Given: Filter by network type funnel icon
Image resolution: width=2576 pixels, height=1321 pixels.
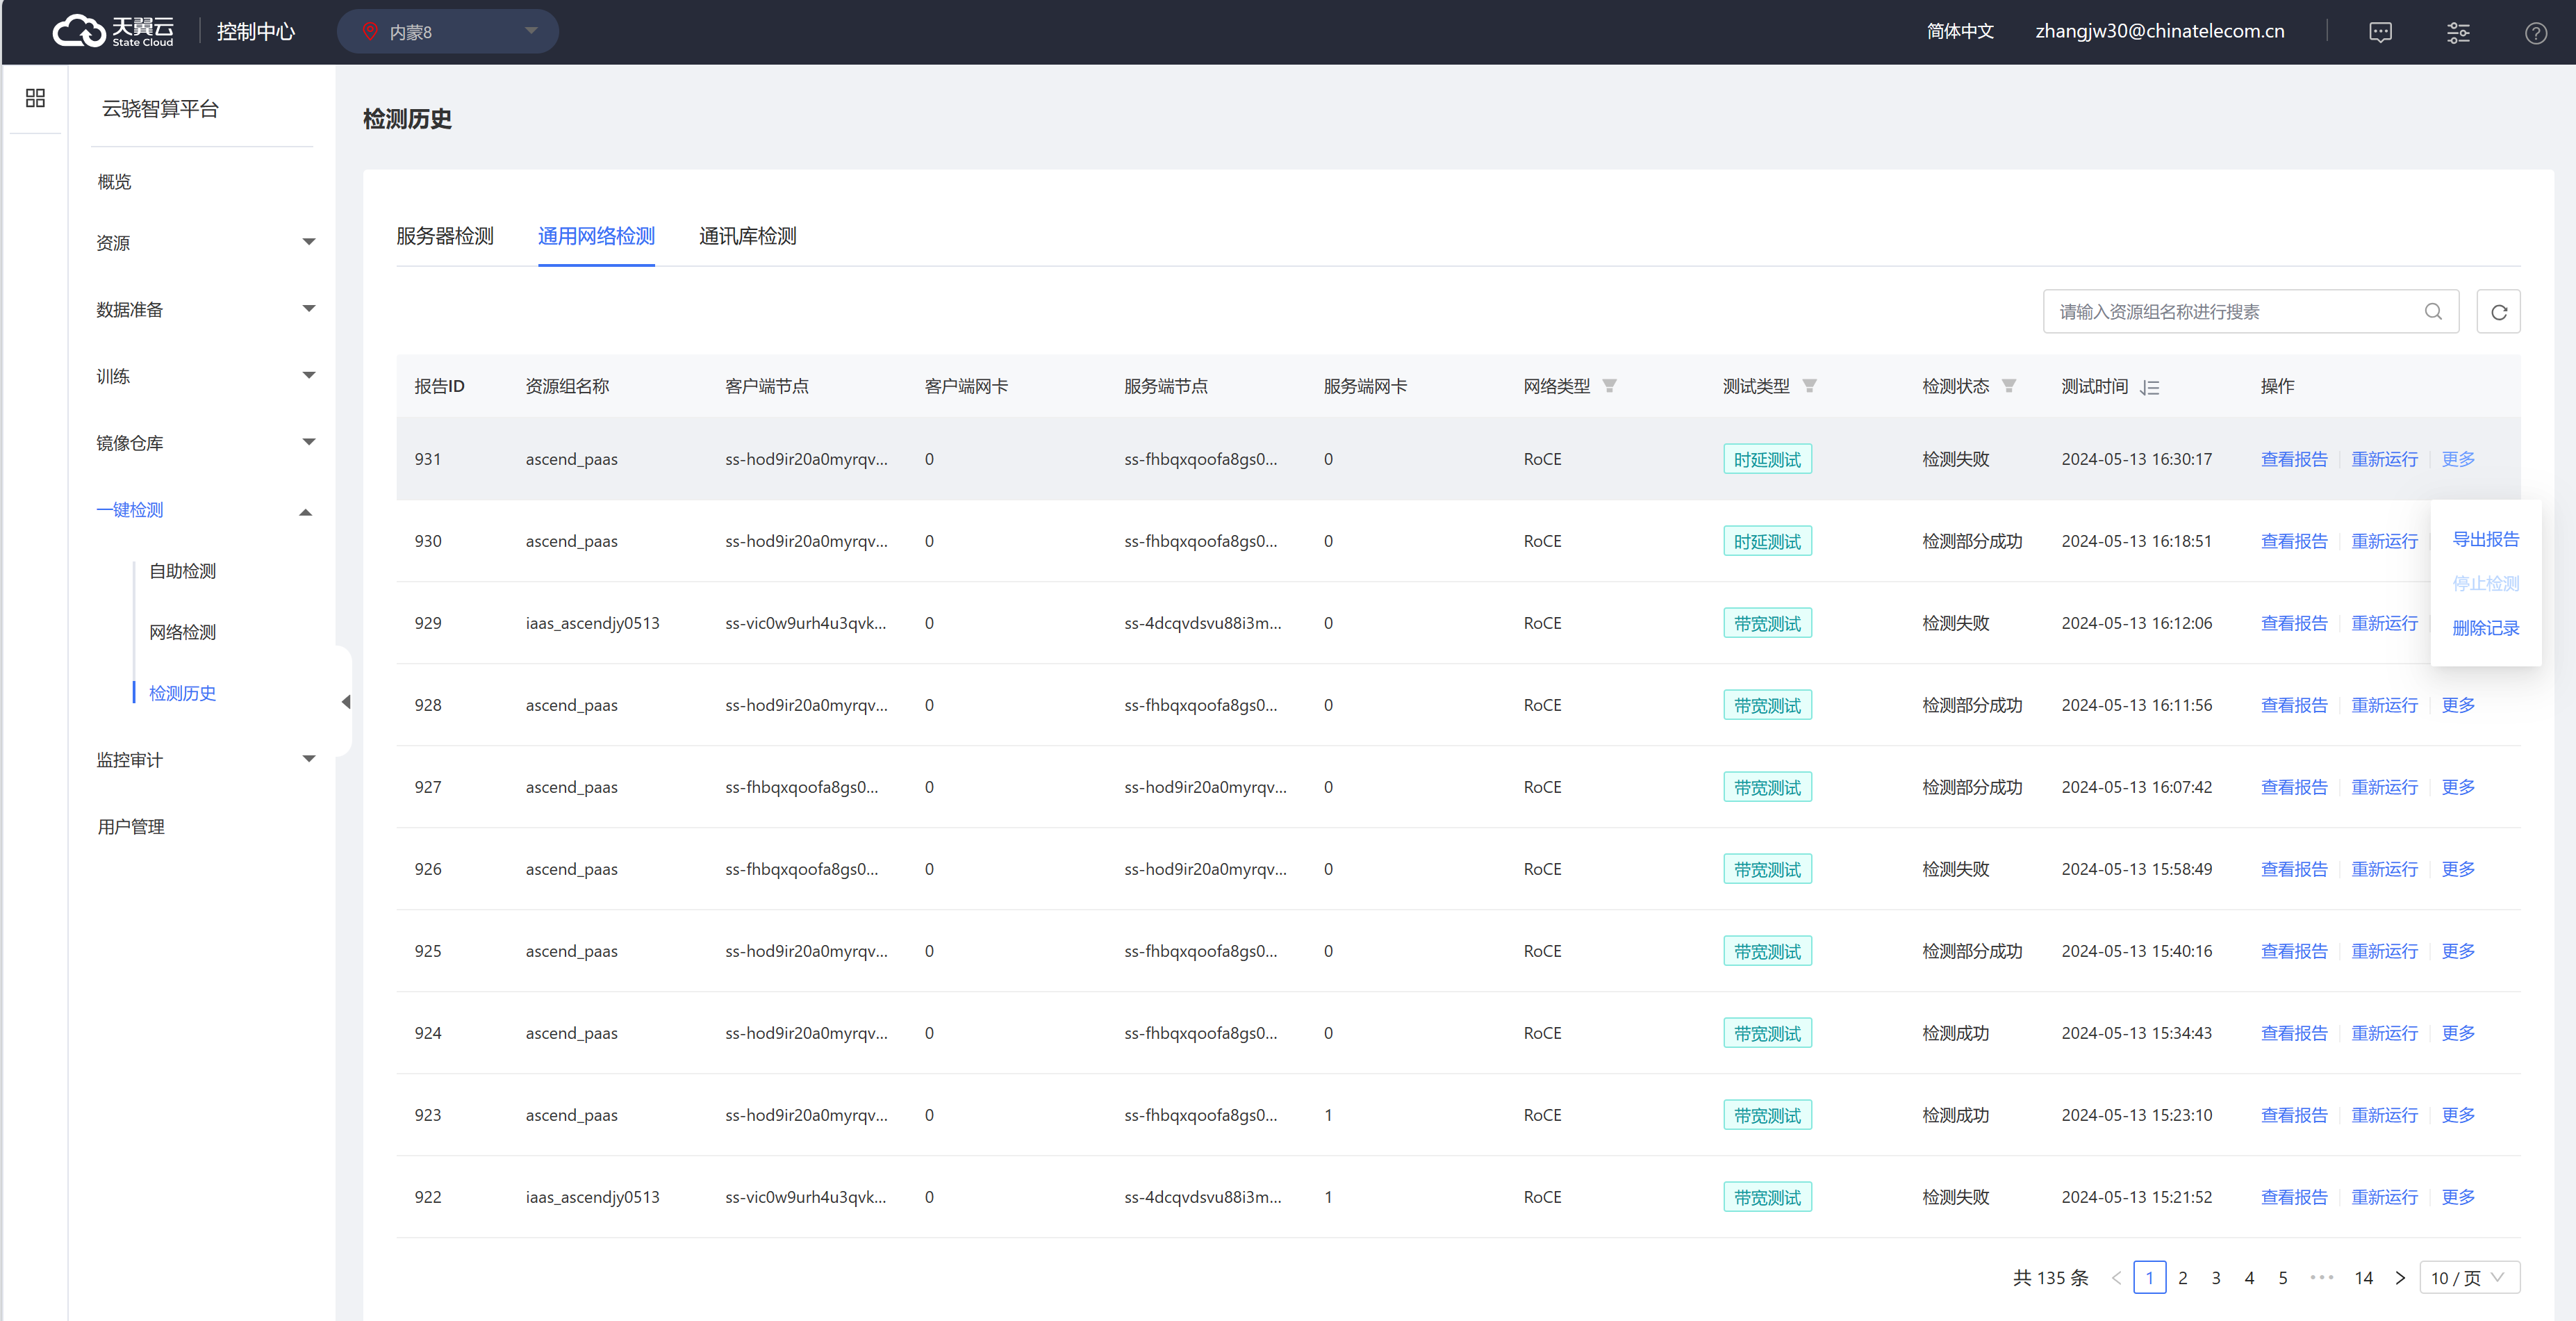Looking at the screenshot, I should [x=1609, y=386].
